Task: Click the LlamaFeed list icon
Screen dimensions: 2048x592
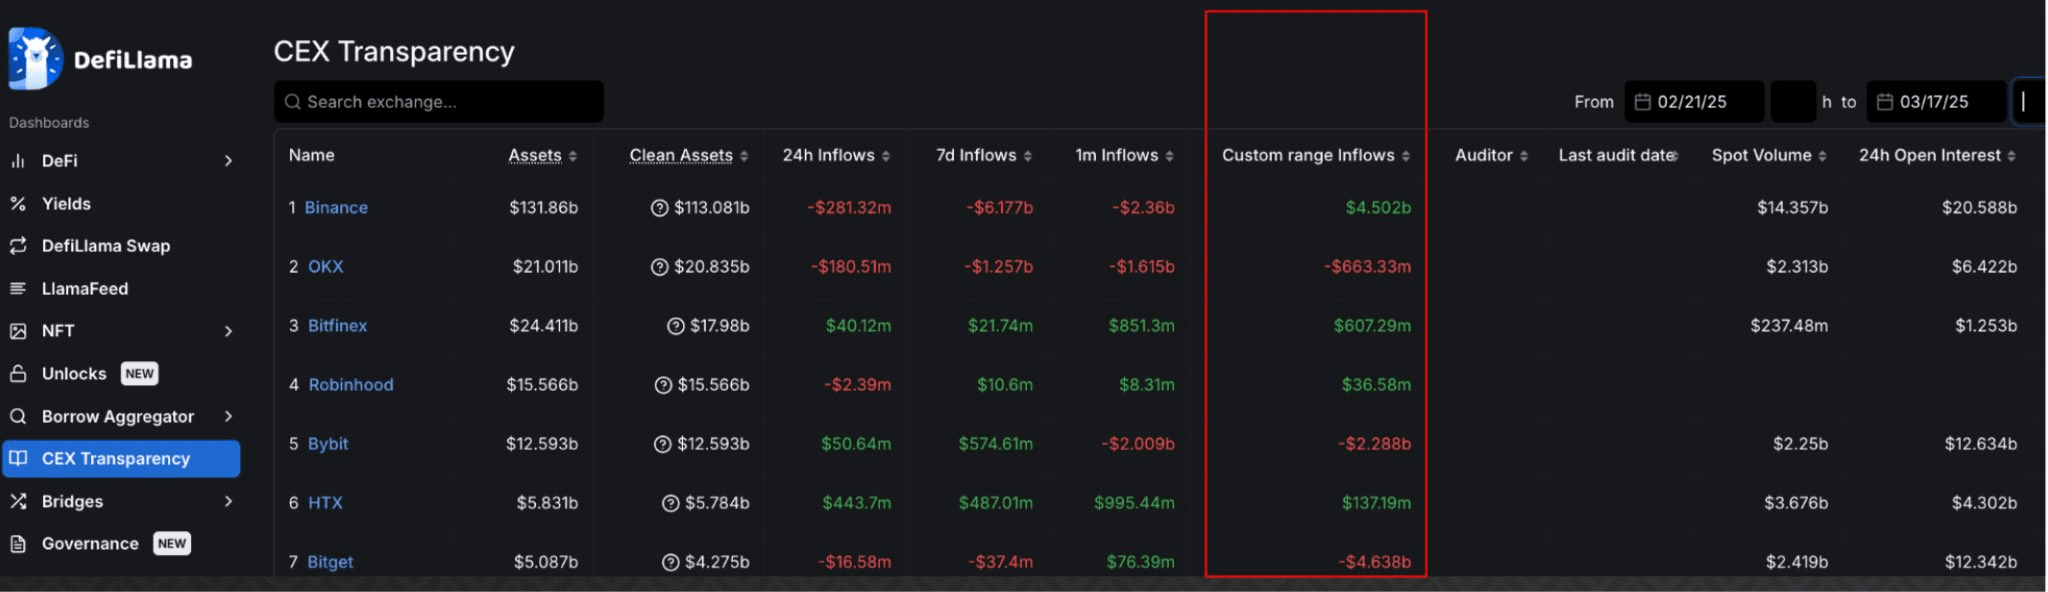Action: click(18, 289)
